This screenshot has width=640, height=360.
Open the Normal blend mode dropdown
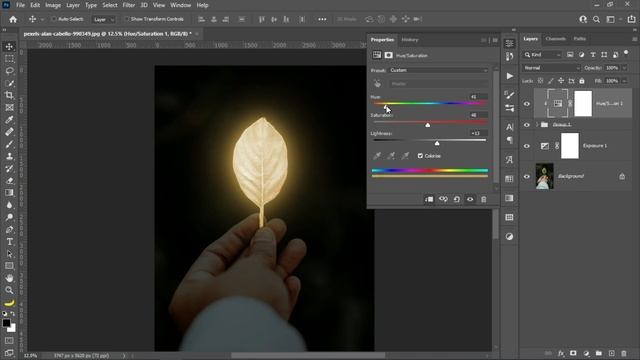[x=551, y=68]
